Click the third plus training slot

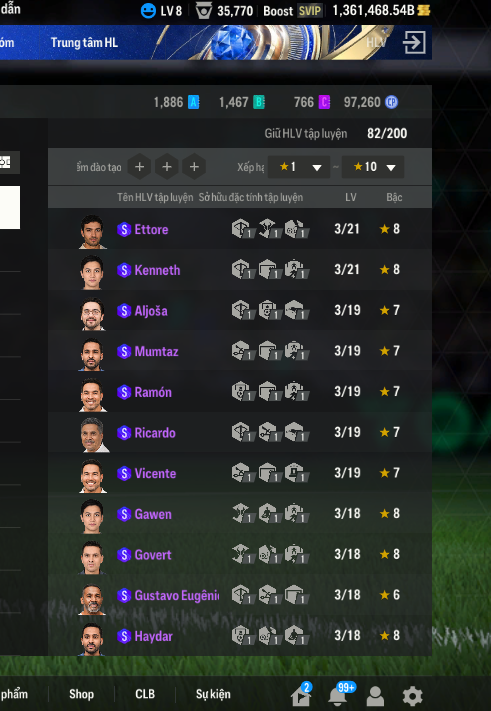tap(194, 167)
